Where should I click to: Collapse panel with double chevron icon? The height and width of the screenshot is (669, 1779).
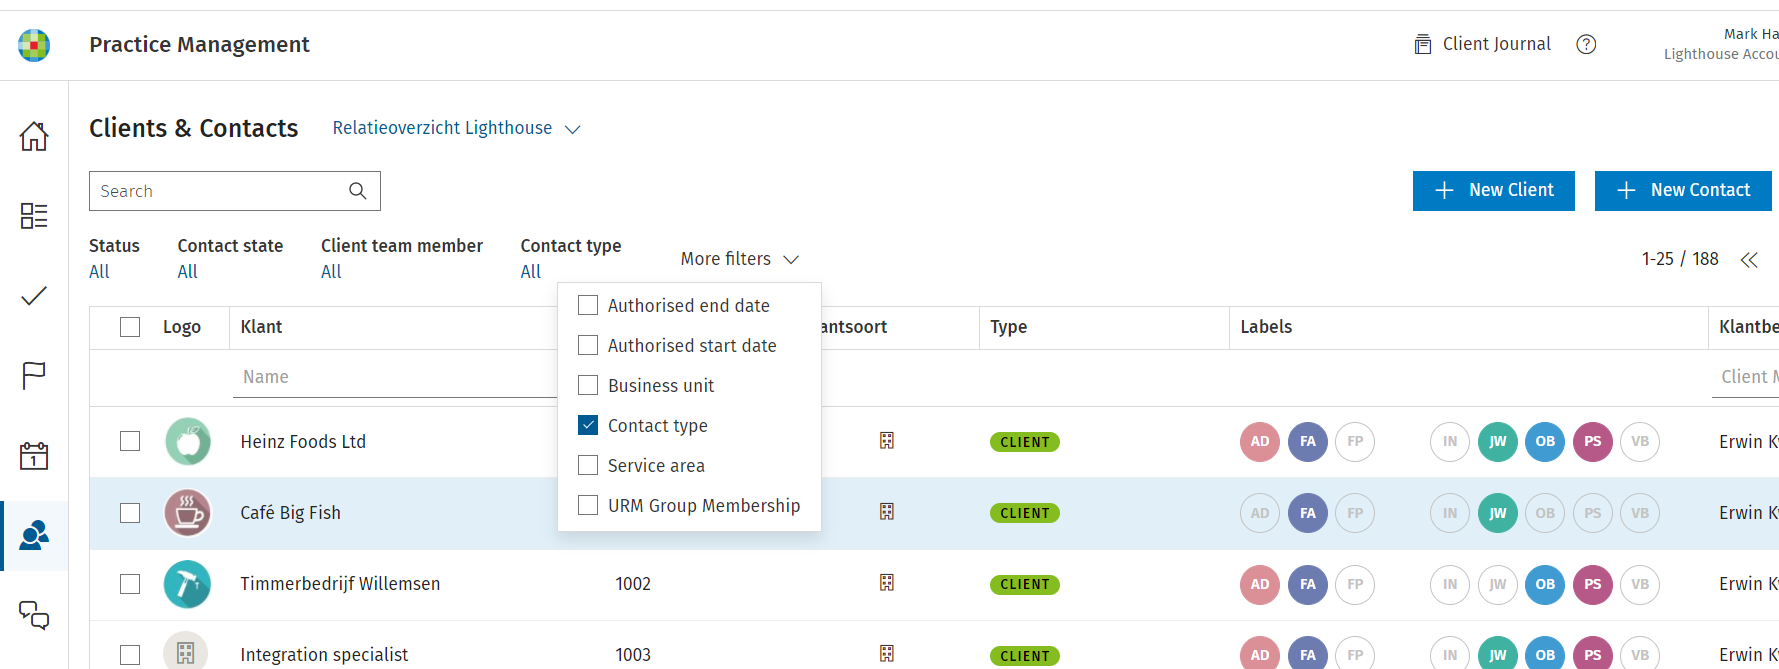[x=1749, y=260]
